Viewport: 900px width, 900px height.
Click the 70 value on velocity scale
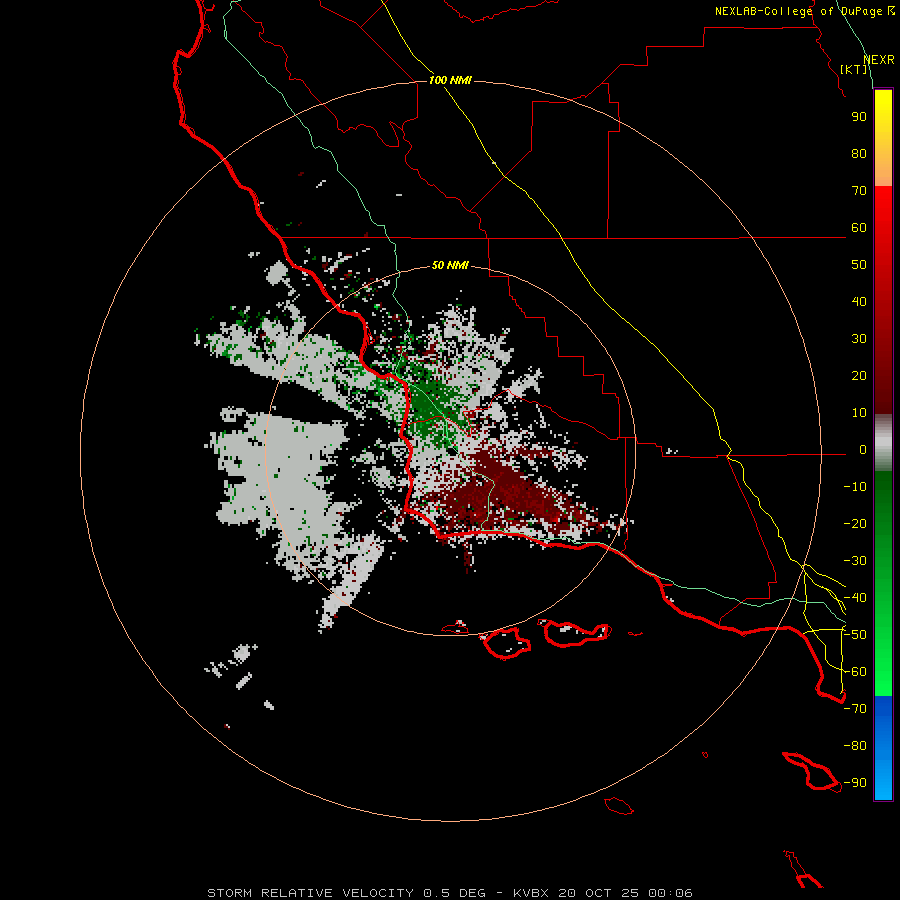point(859,191)
